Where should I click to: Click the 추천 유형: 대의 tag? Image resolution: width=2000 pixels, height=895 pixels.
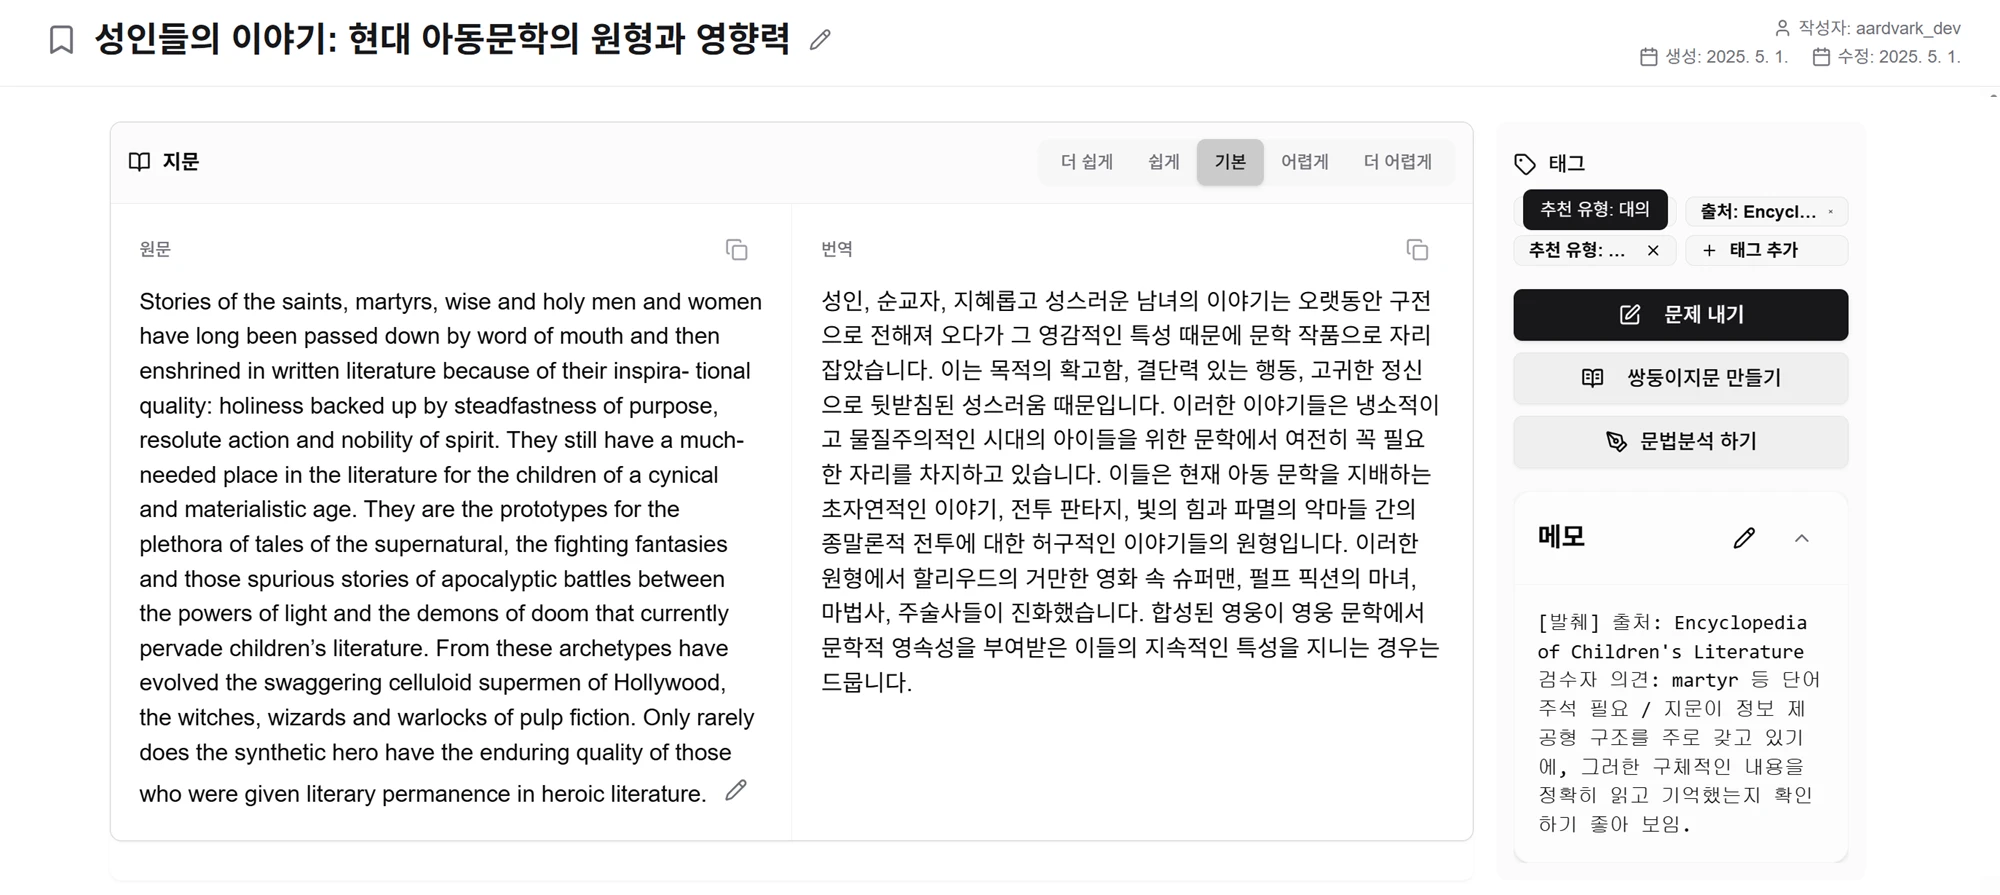[1595, 210]
